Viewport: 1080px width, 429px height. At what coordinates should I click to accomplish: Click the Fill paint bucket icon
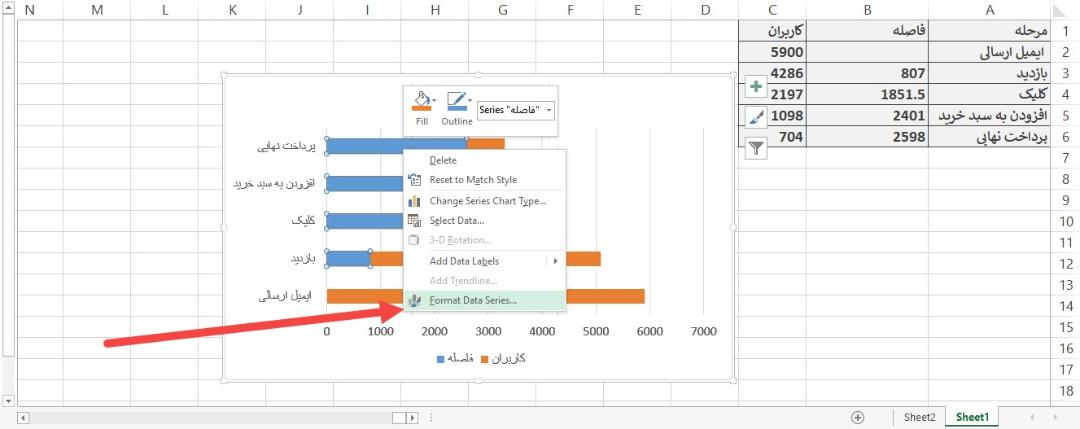pos(420,101)
